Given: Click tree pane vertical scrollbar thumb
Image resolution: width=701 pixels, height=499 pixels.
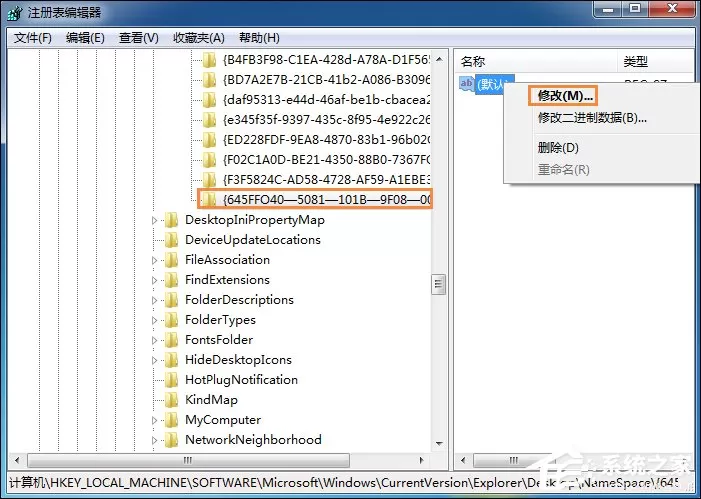Looking at the screenshot, I should [x=439, y=284].
